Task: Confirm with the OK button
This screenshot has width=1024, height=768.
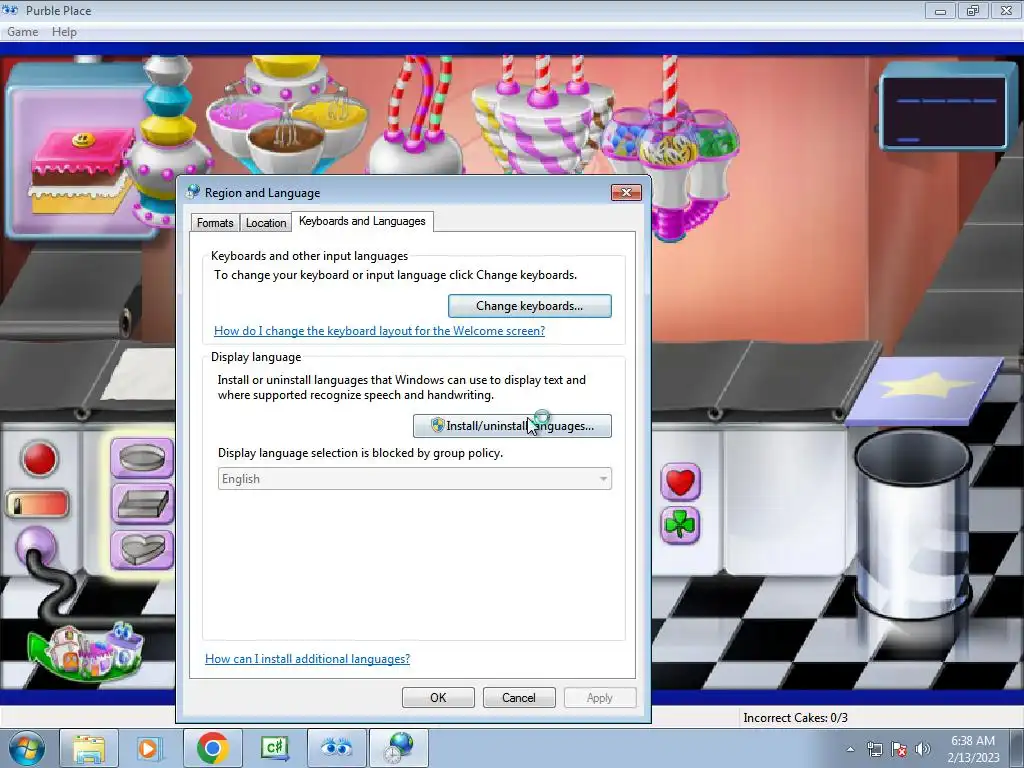Action: (438, 697)
